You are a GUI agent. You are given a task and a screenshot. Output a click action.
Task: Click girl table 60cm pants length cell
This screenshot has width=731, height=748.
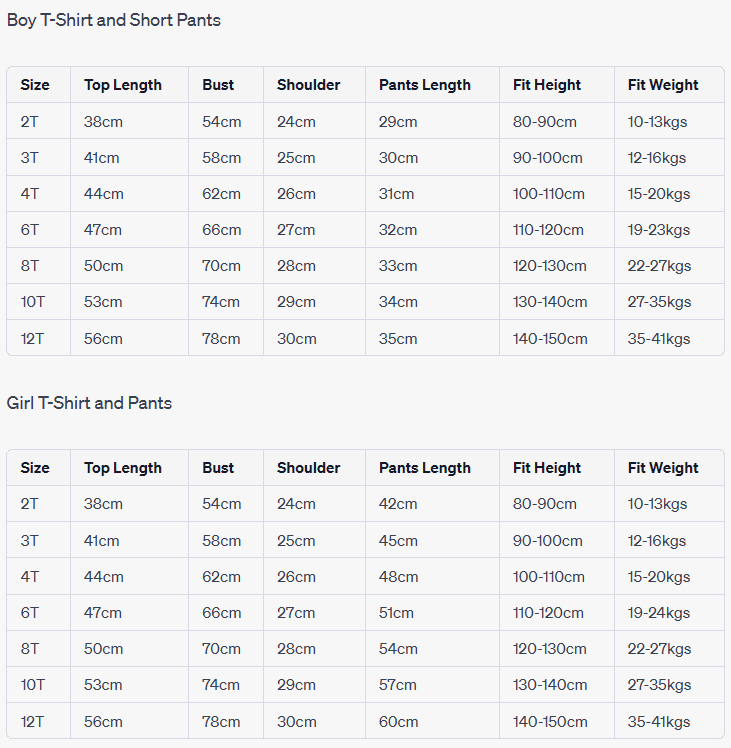point(398,722)
